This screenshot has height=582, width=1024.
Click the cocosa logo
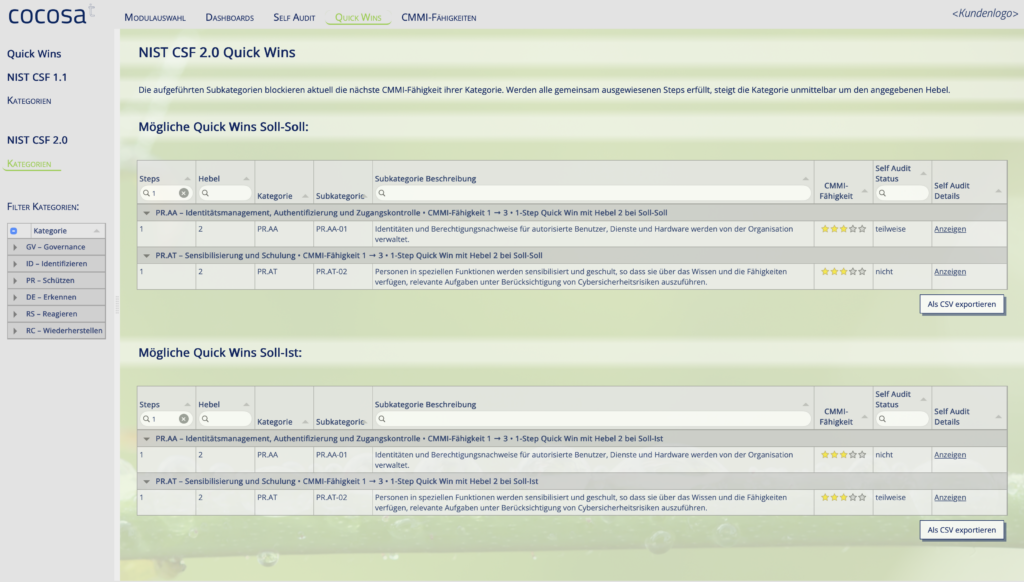point(51,14)
